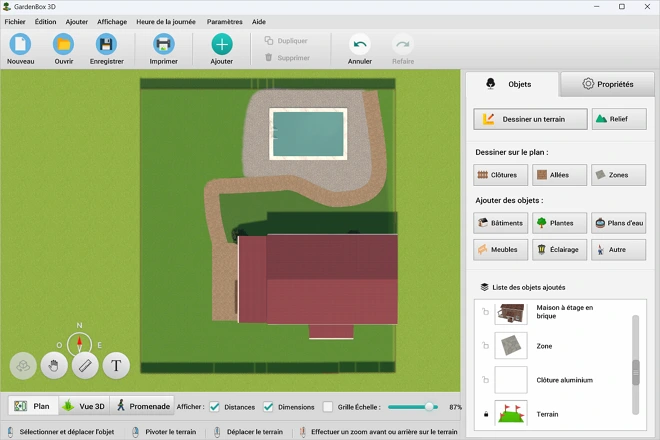Click the Nouveau new project icon
This screenshot has height=440, width=660.
(x=20, y=44)
